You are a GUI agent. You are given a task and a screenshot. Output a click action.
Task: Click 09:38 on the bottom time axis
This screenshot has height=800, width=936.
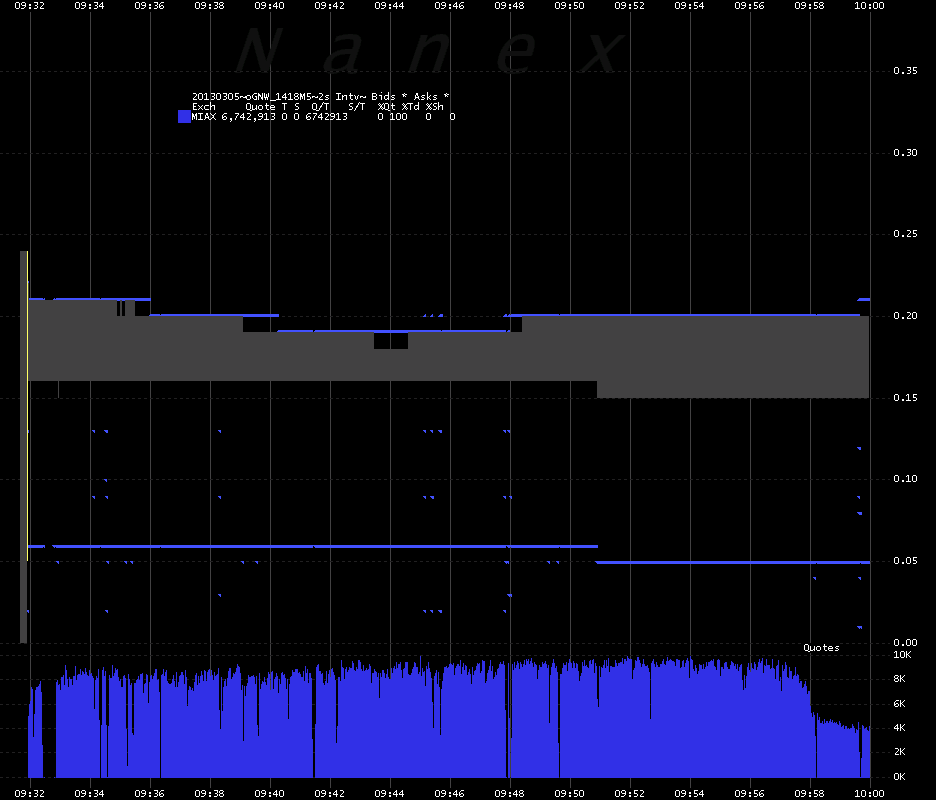coord(210,794)
